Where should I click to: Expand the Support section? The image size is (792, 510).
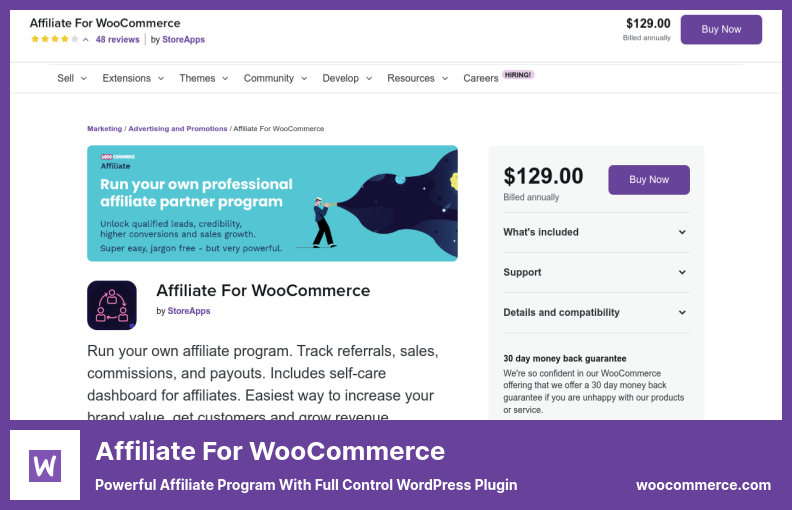[596, 272]
